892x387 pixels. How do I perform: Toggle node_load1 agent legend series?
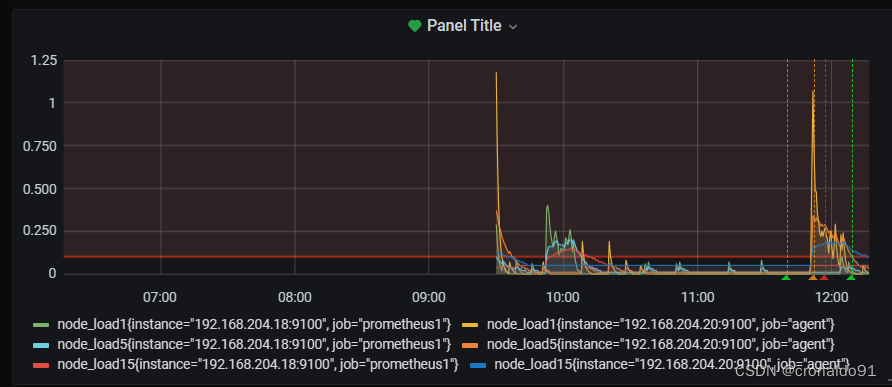point(660,324)
